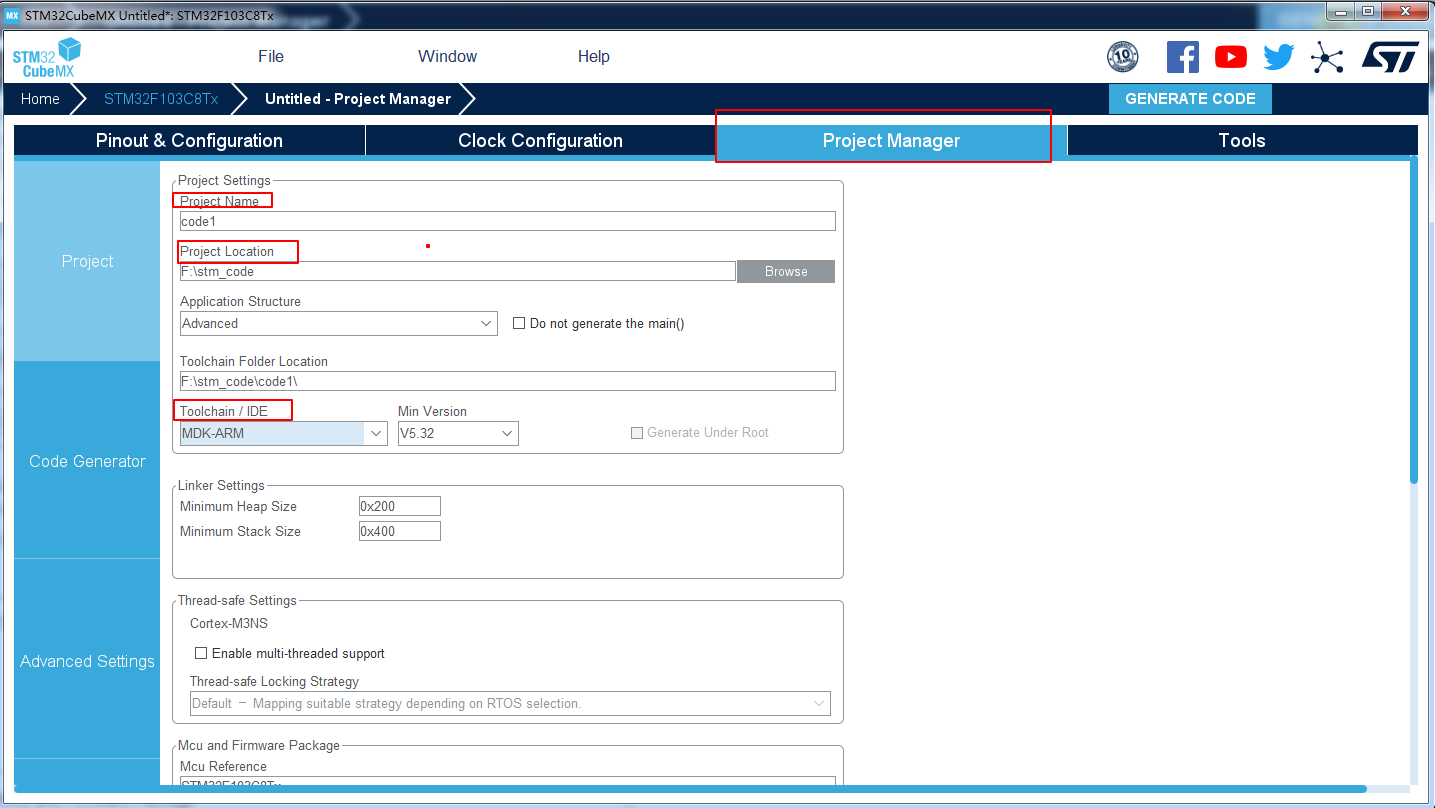
Task: Open the YouTube icon link
Action: coord(1231,57)
